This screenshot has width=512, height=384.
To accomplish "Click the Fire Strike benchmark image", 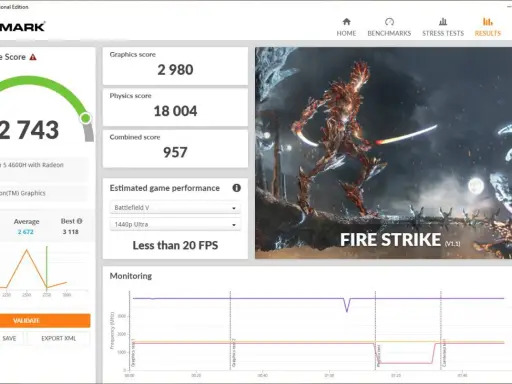I will (383, 153).
